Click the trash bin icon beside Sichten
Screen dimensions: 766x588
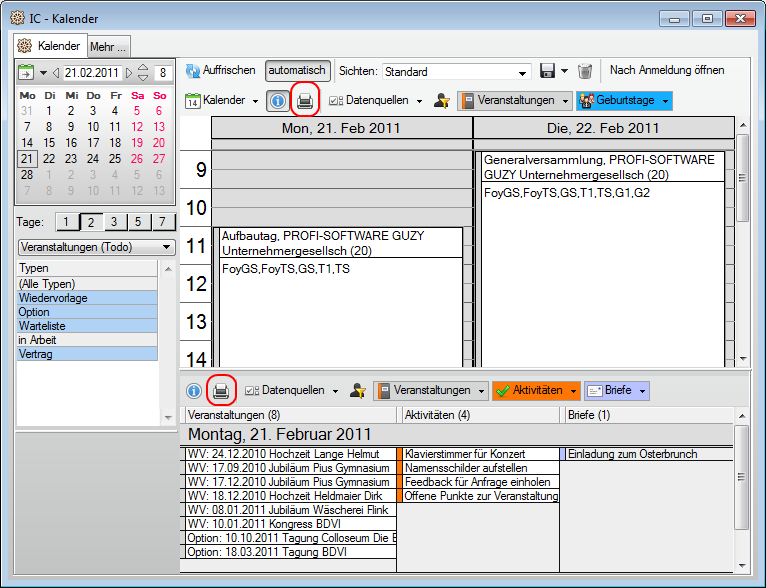586,71
